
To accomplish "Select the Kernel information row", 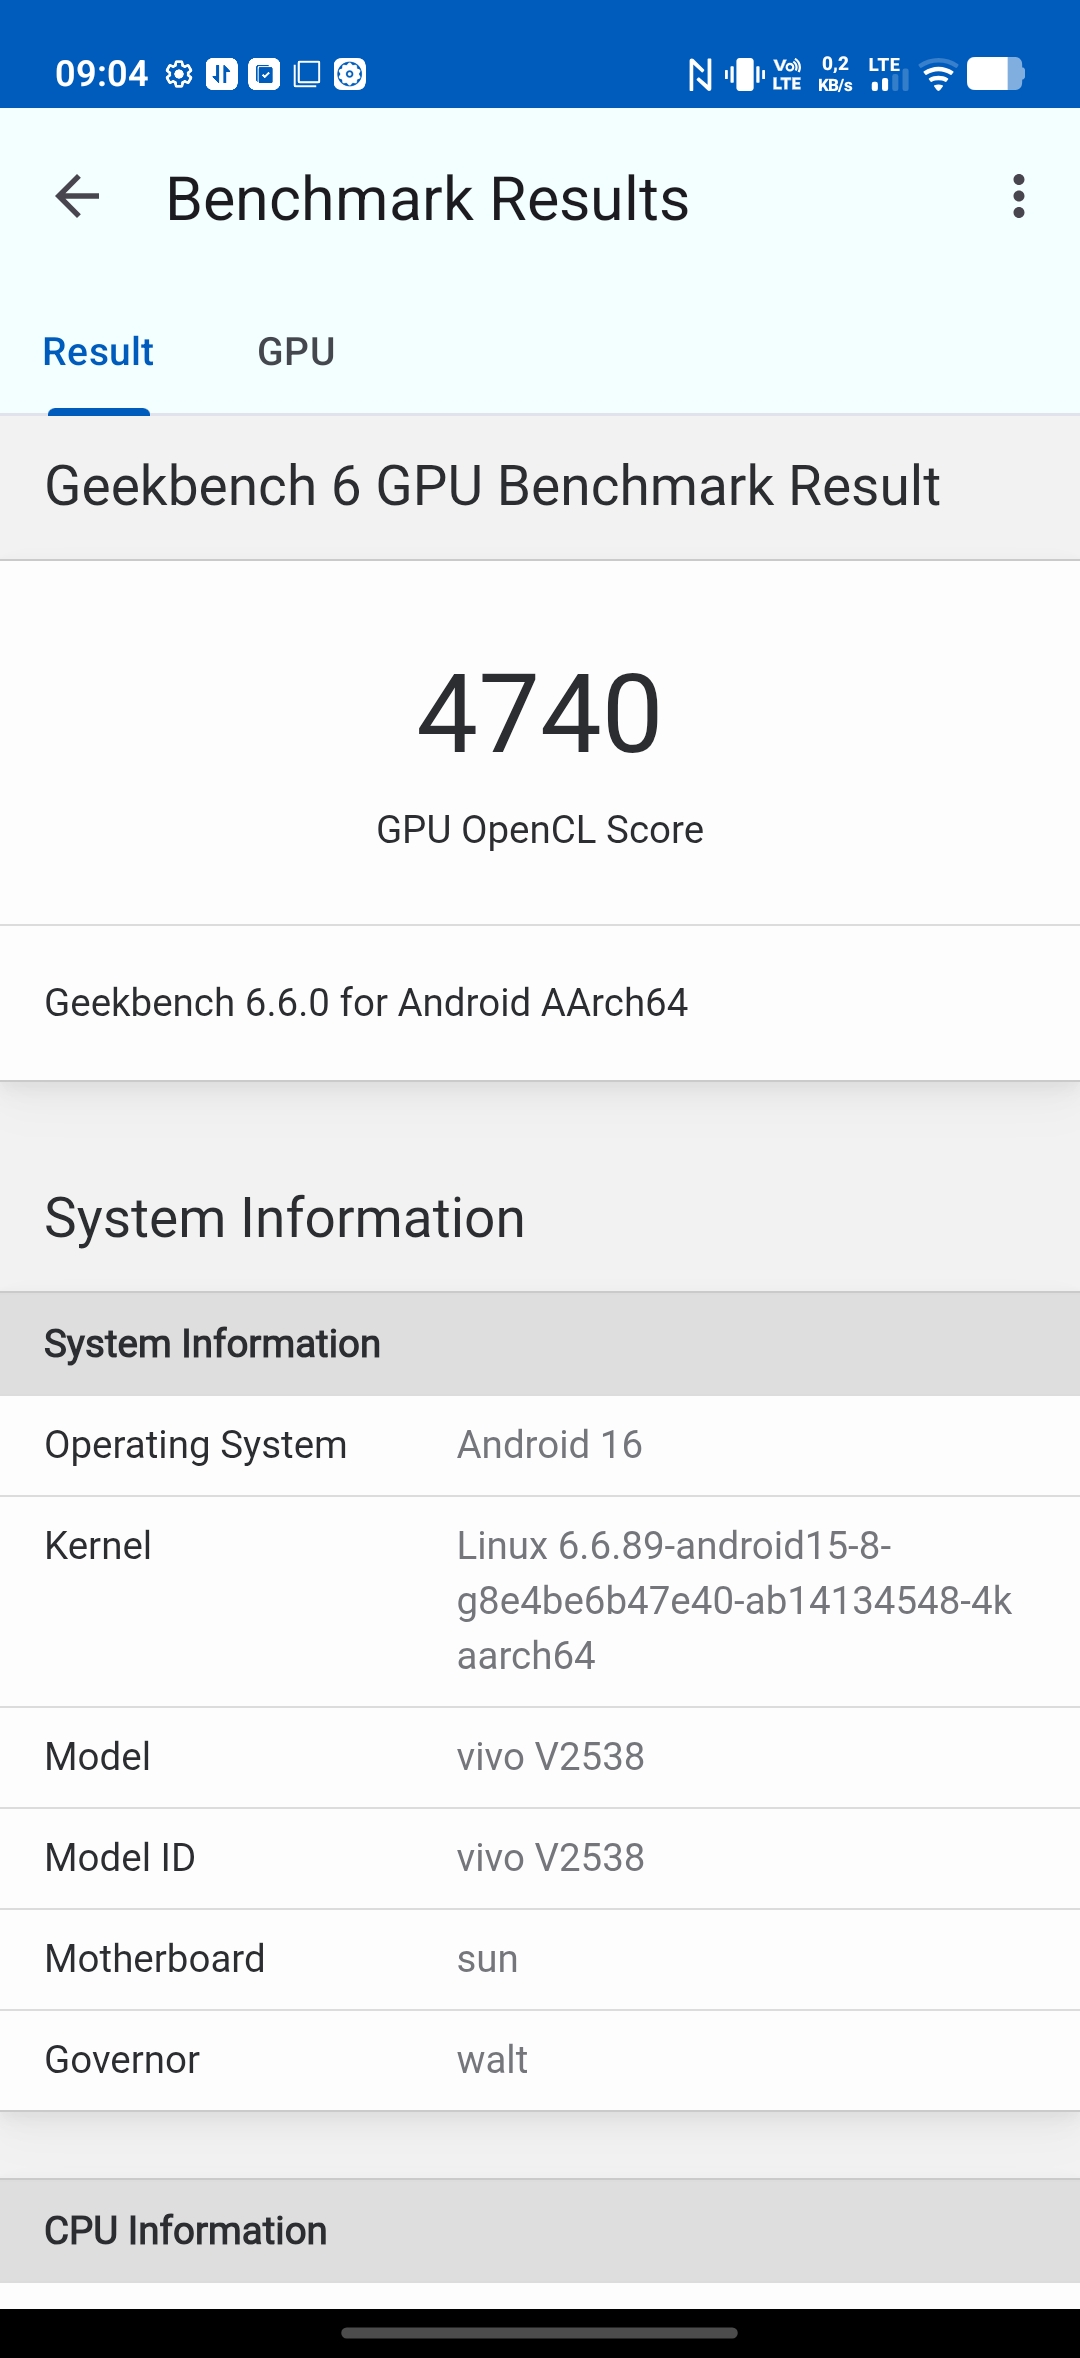I will pos(540,1601).
